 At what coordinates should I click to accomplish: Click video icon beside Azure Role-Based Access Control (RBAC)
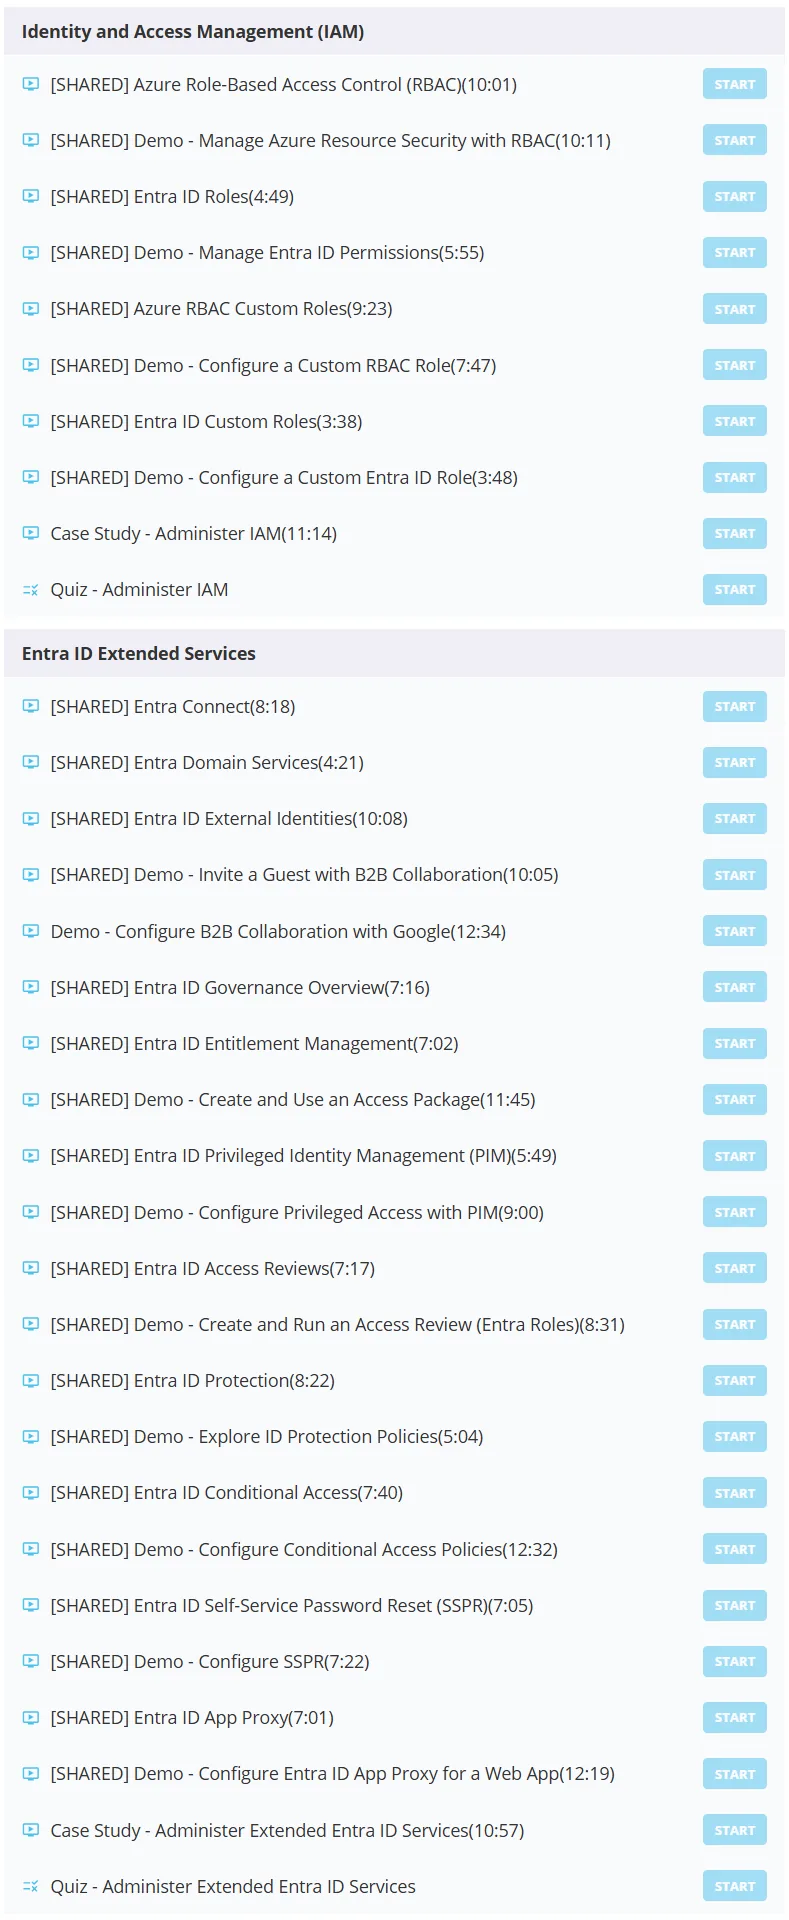pyautogui.click(x=30, y=84)
